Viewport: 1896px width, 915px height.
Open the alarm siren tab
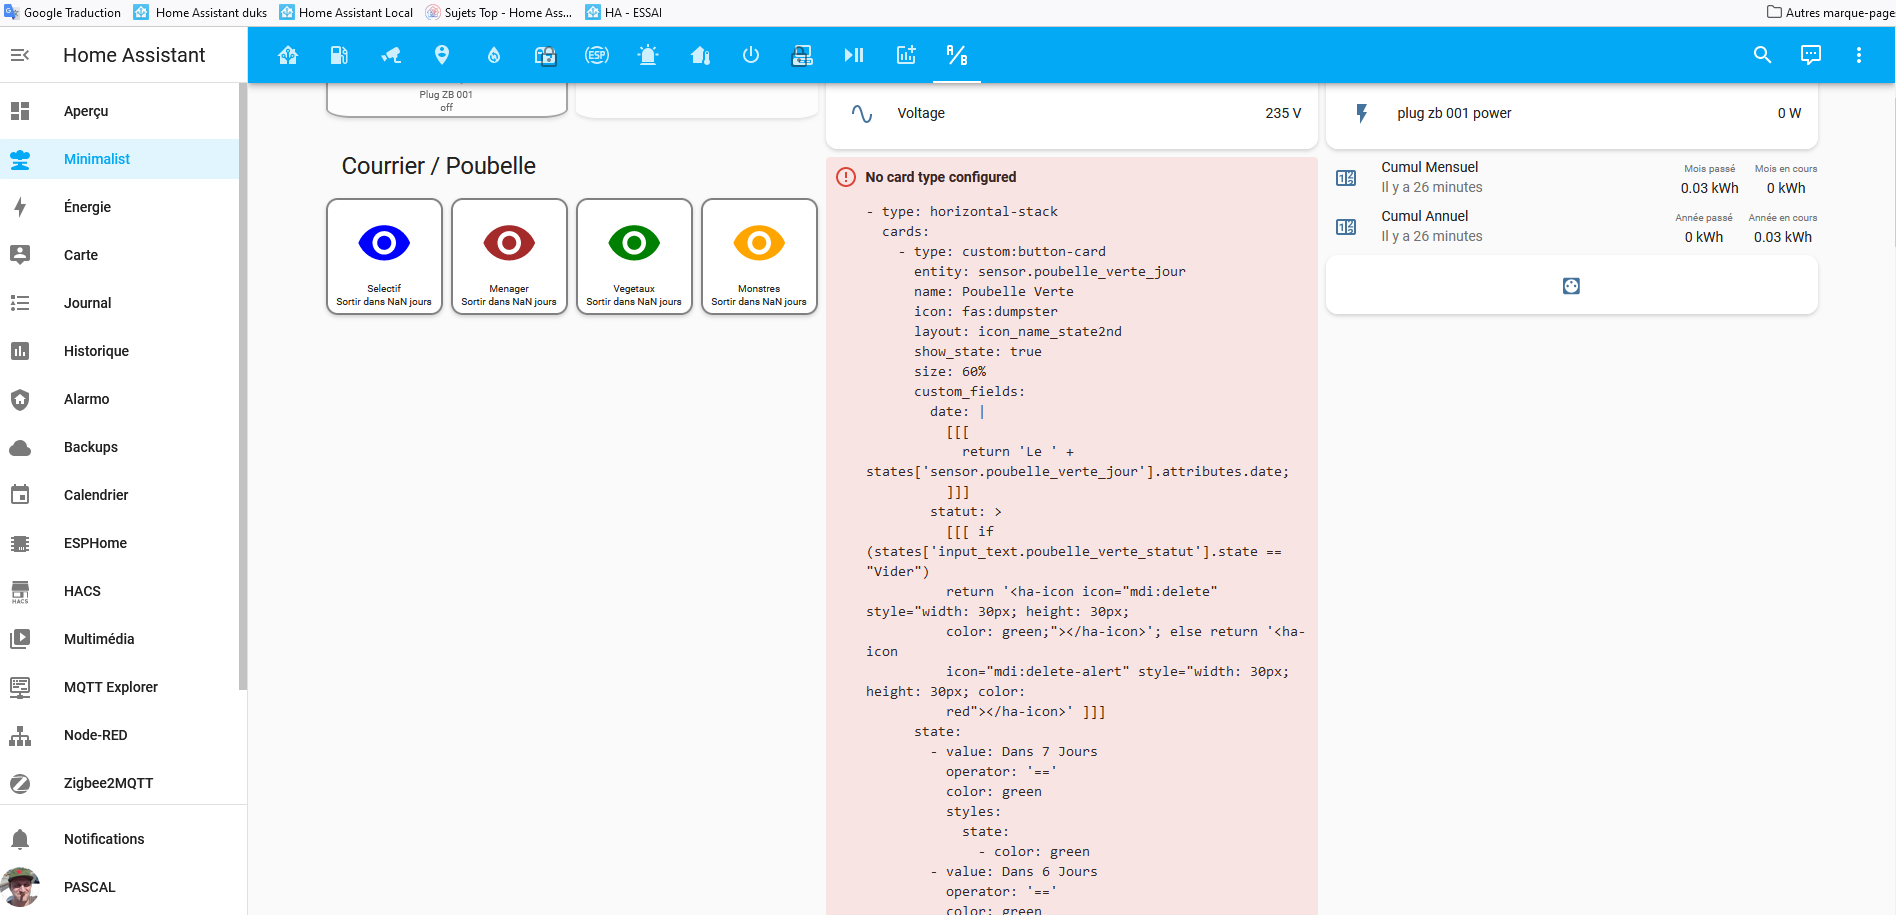pyautogui.click(x=648, y=55)
